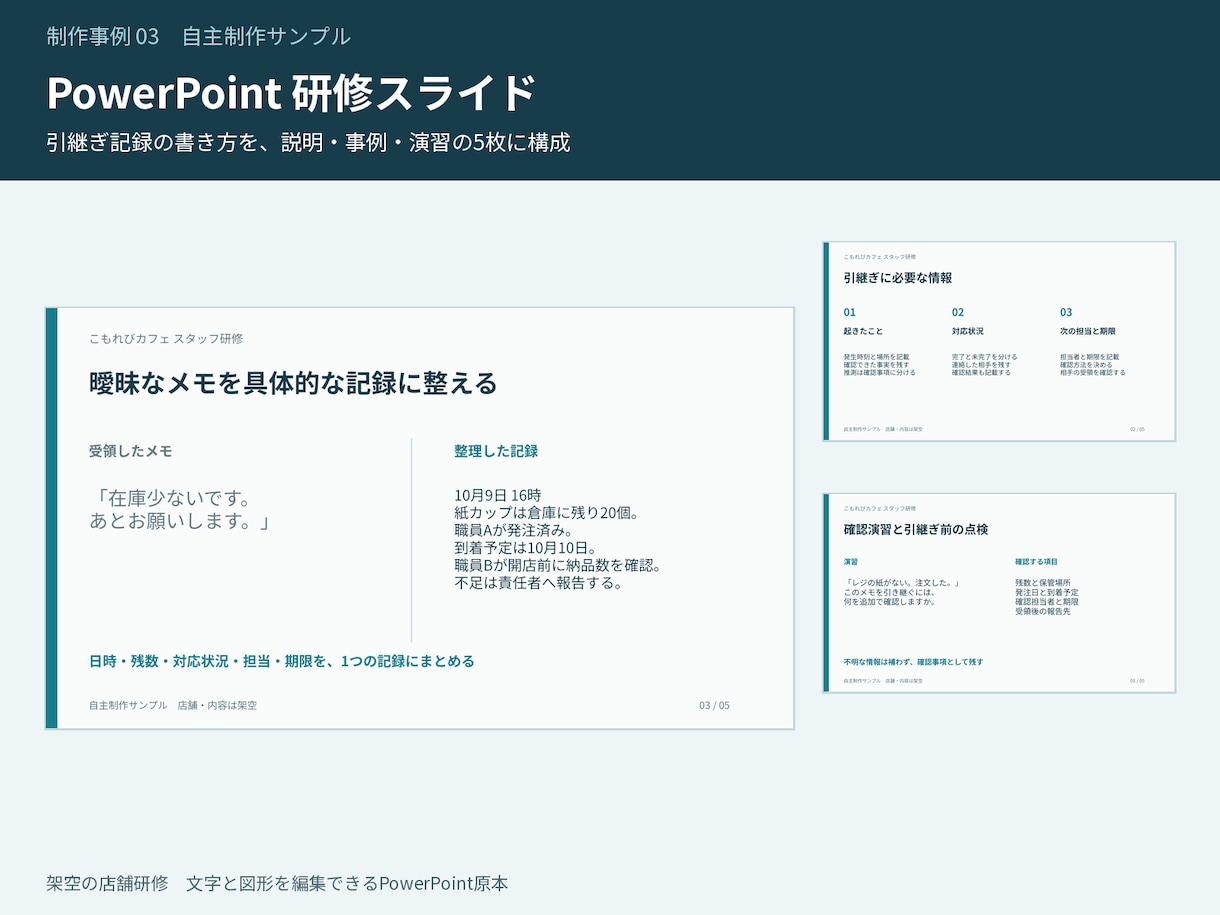Click the line '不足は責任者へ報告する。'
This screenshot has width=1220, height=915.
pos(538,583)
